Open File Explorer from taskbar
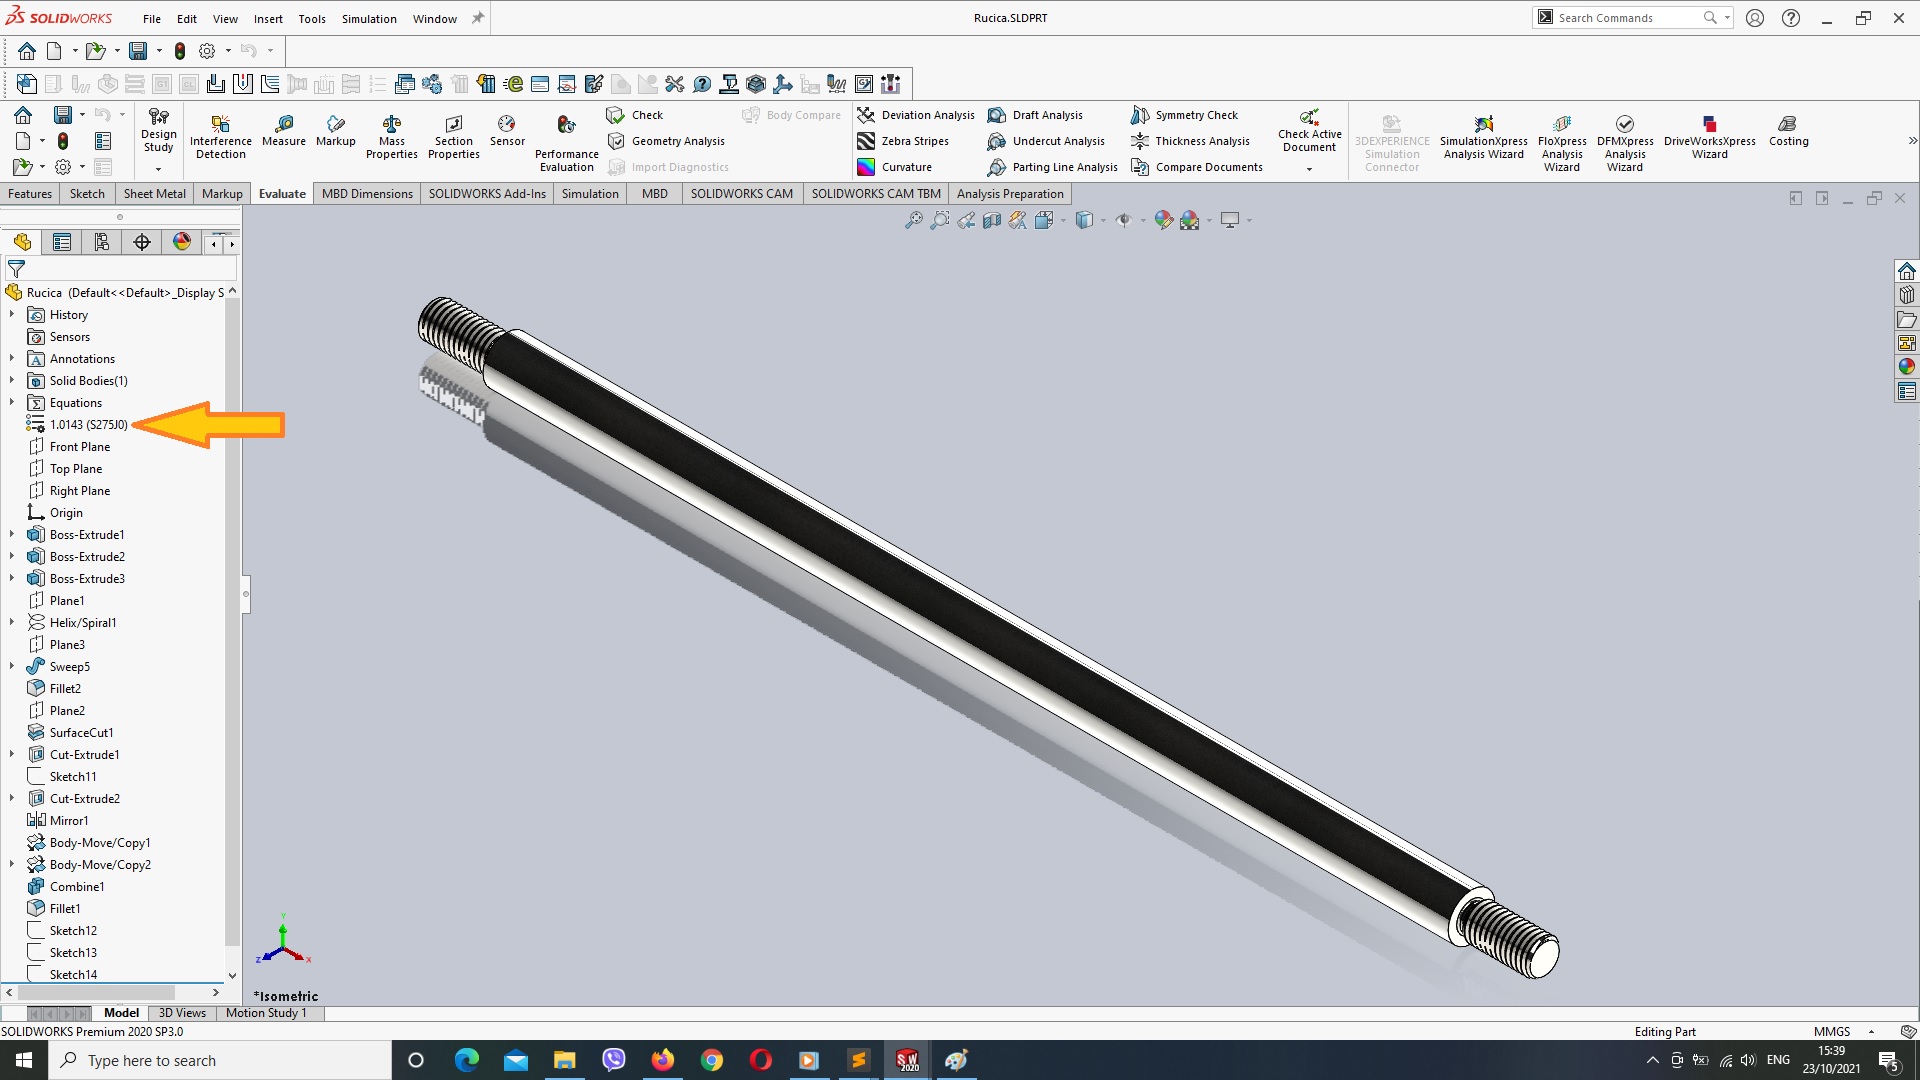Image resolution: width=1920 pixels, height=1080 pixels. [x=564, y=1060]
